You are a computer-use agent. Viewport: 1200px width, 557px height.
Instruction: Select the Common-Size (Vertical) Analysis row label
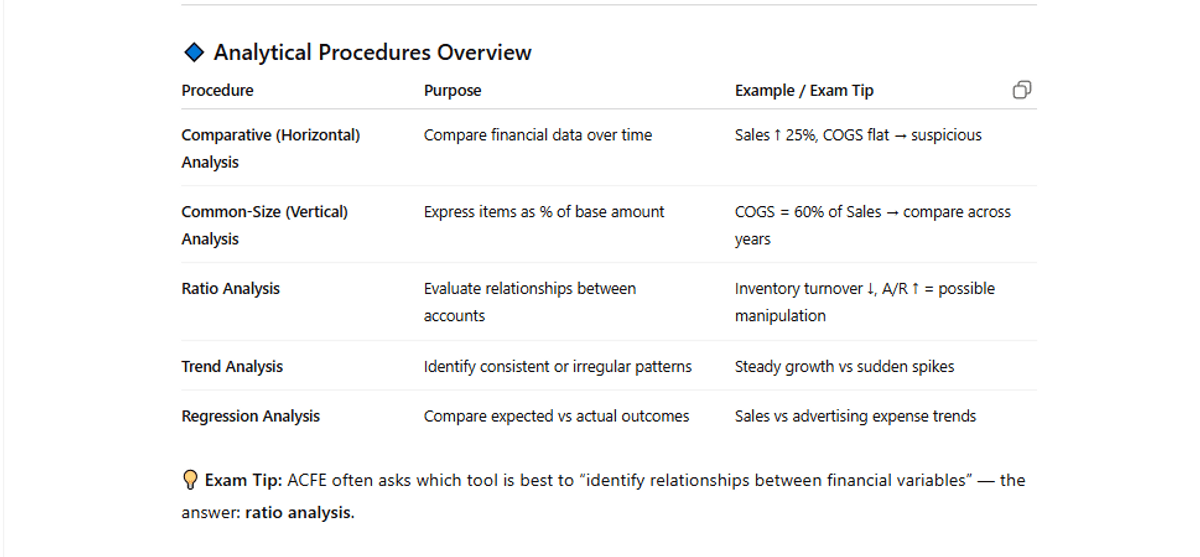pos(264,225)
